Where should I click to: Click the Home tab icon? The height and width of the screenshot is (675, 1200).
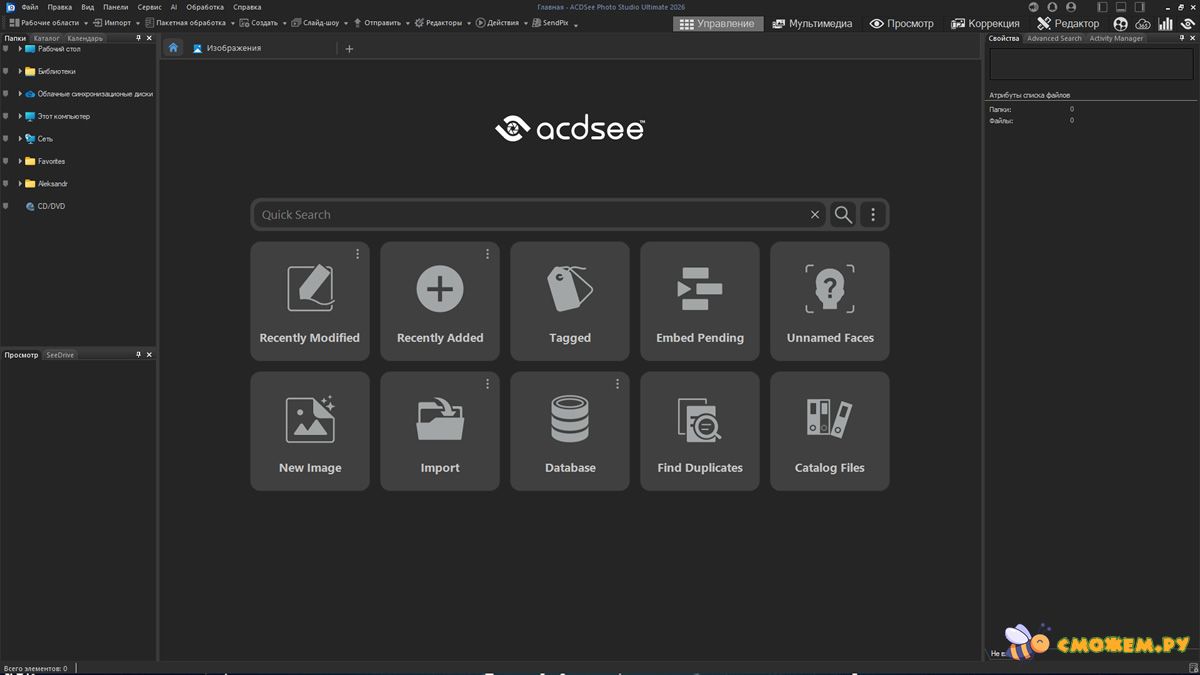[x=173, y=48]
